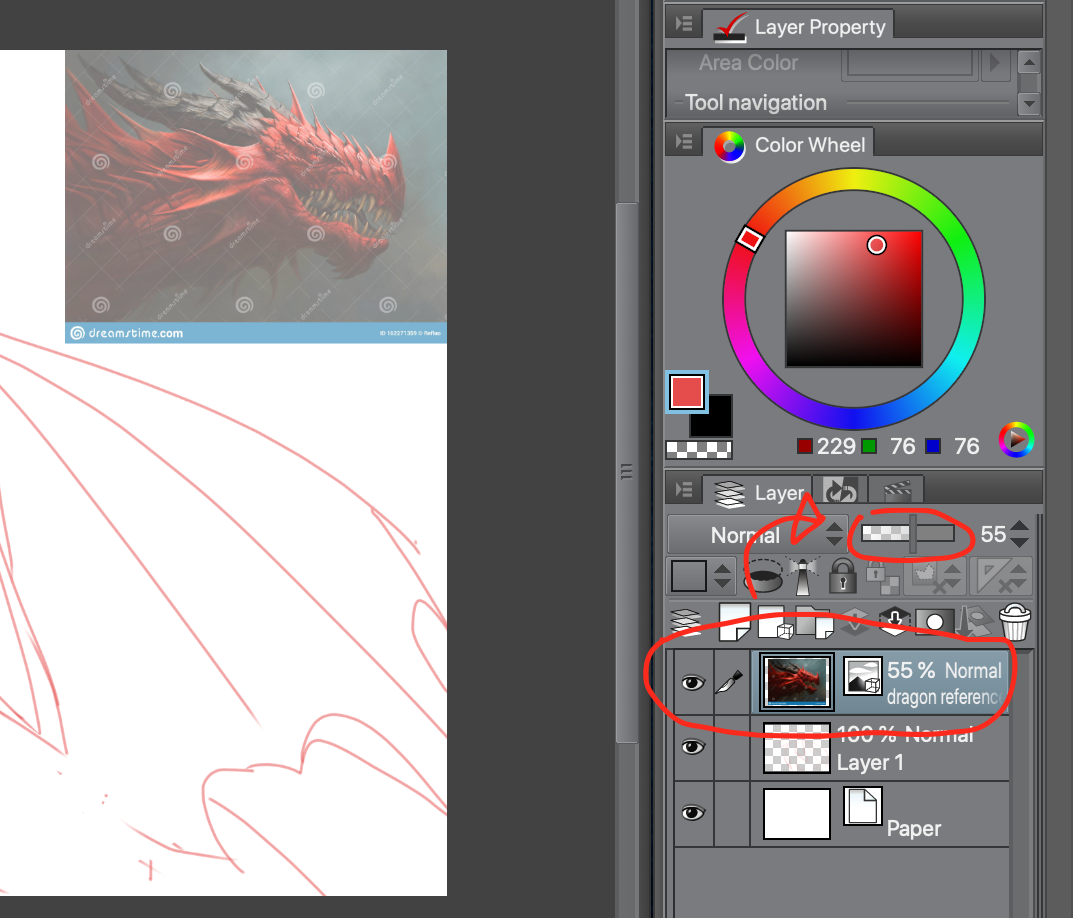
Task: Select the Paper layer name
Action: point(914,828)
